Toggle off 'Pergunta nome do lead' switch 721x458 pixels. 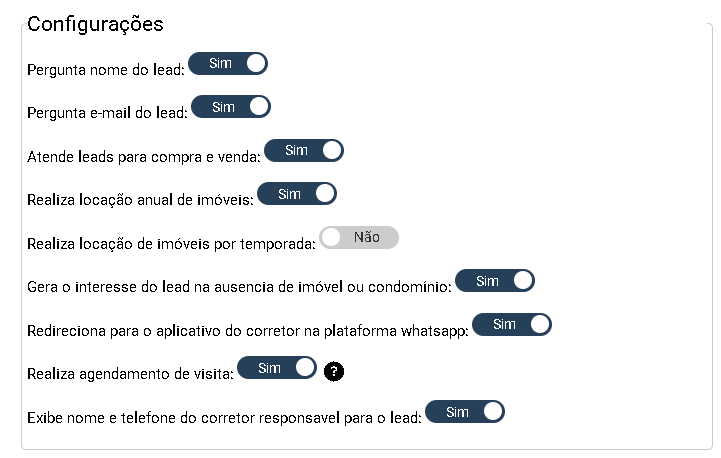point(228,64)
